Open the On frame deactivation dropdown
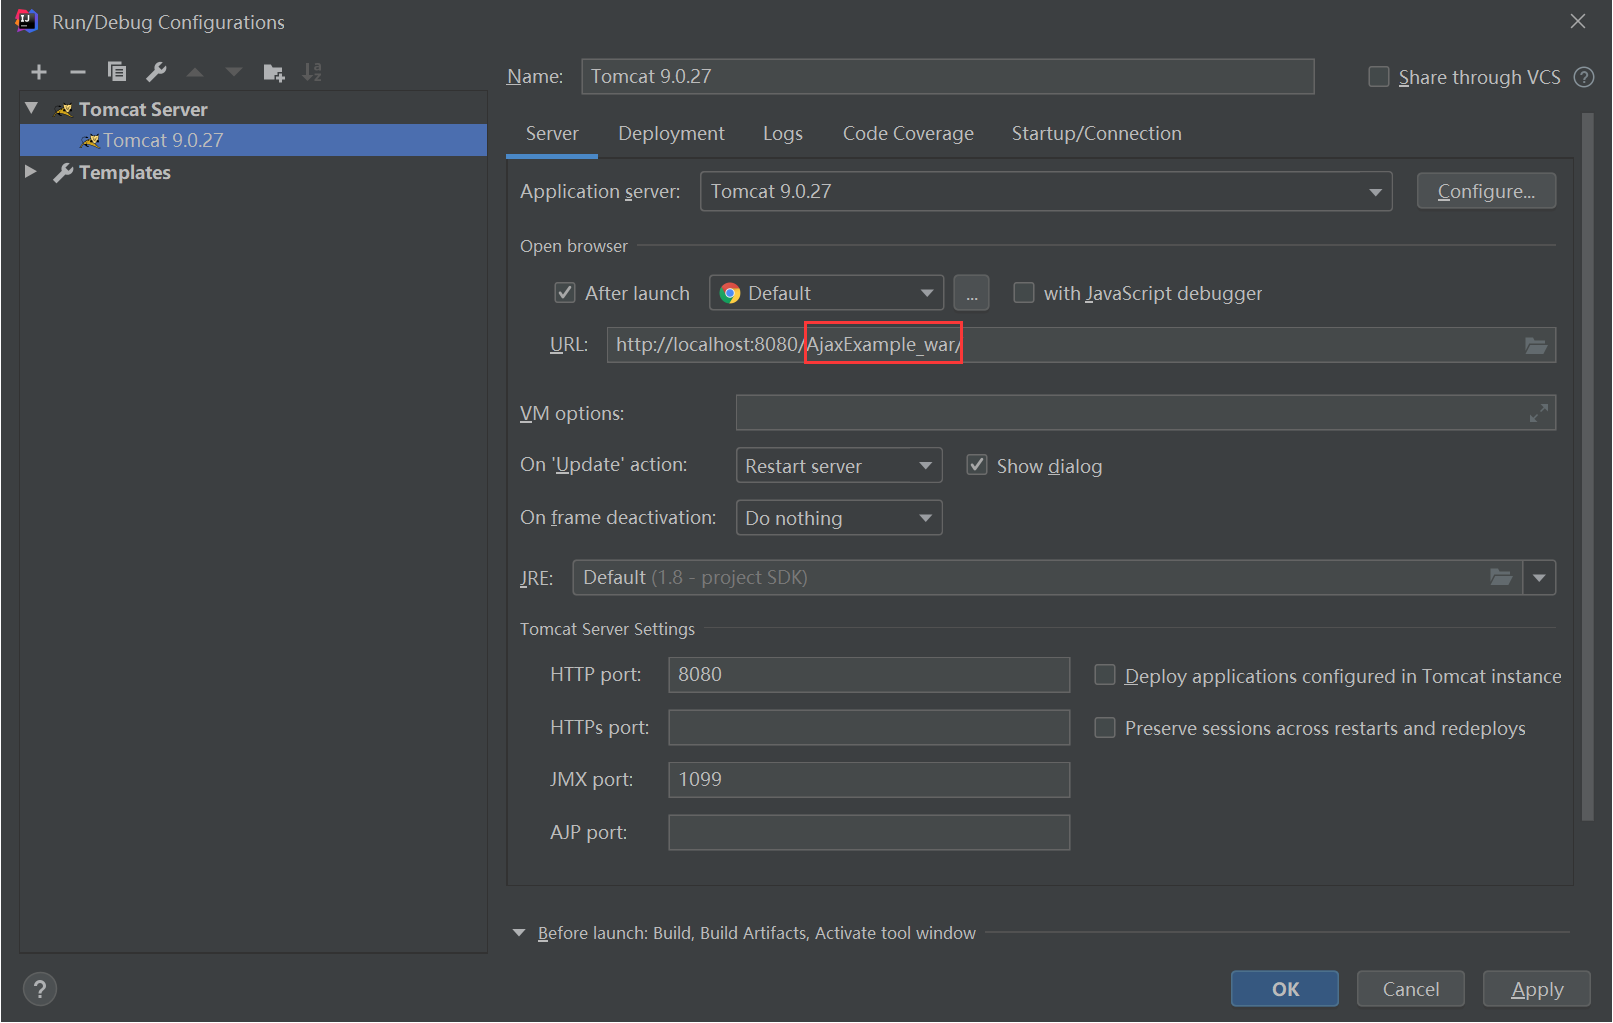 (x=839, y=518)
